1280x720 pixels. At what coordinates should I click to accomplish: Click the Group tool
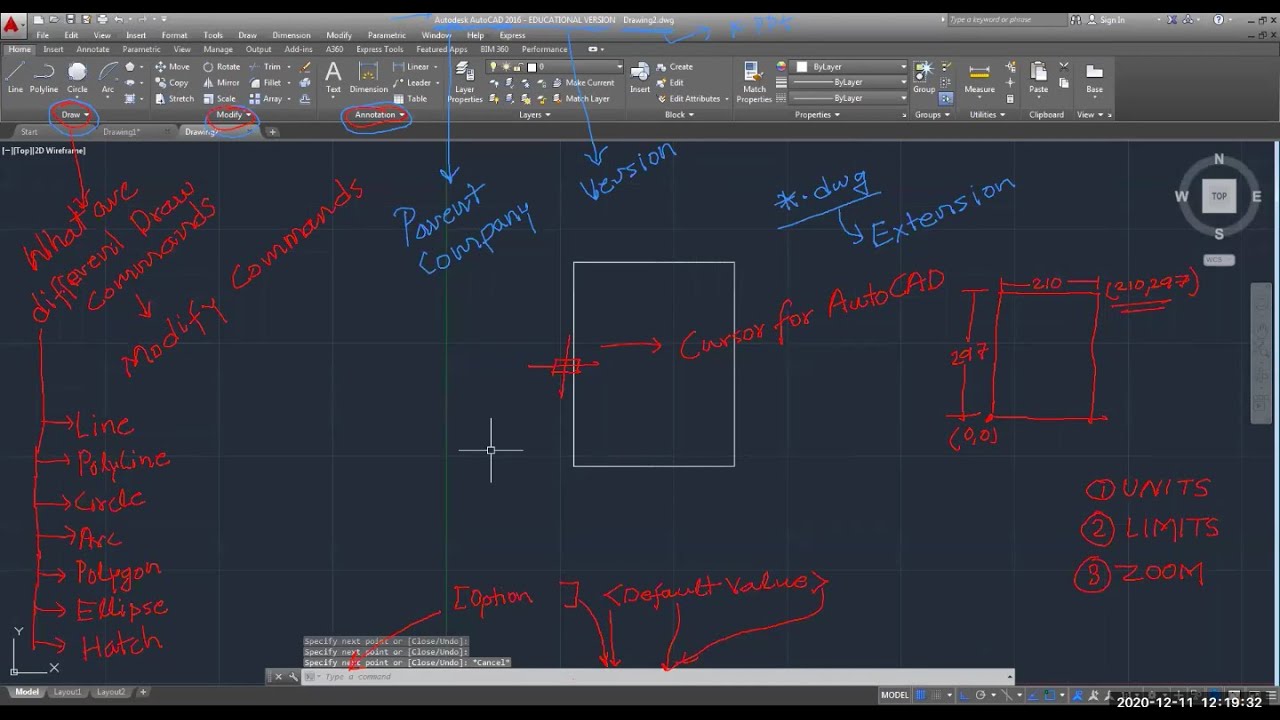click(924, 77)
